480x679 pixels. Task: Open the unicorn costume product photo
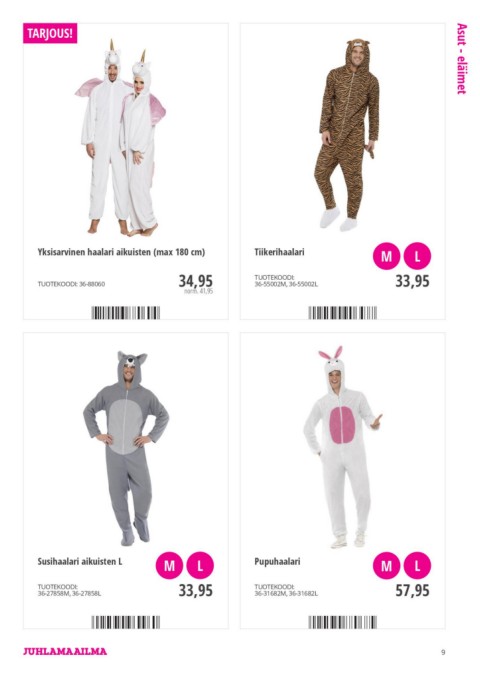coord(120,138)
